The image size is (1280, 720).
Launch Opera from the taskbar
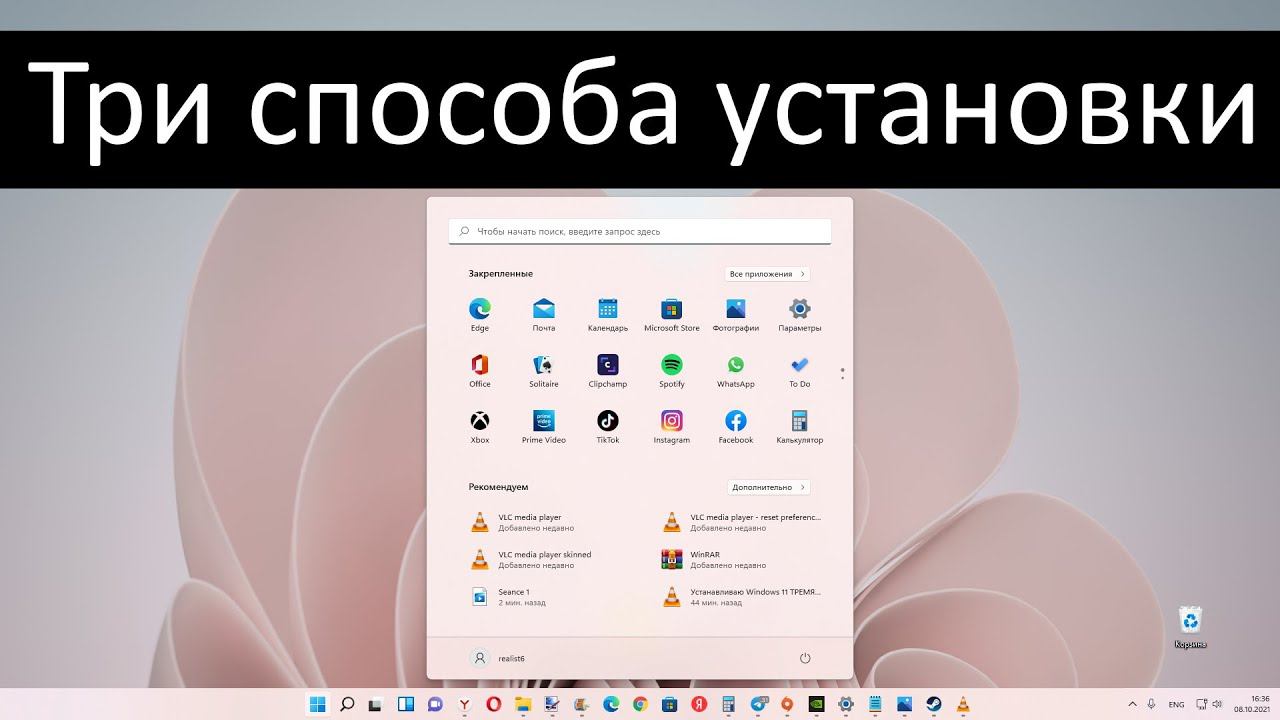tap(494, 704)
